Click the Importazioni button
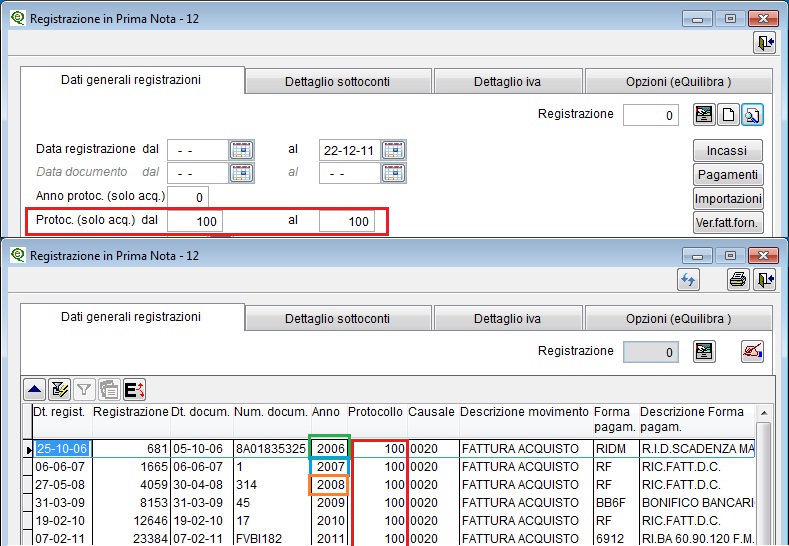789x546 pixels. pyautogui.click(x=728, y=199)
